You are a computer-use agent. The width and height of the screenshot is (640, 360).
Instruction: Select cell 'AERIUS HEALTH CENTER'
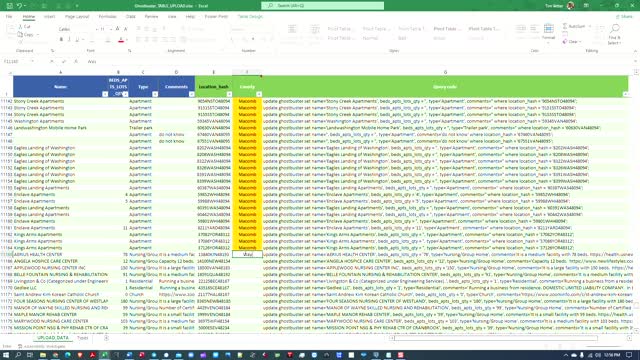point(60,254)
